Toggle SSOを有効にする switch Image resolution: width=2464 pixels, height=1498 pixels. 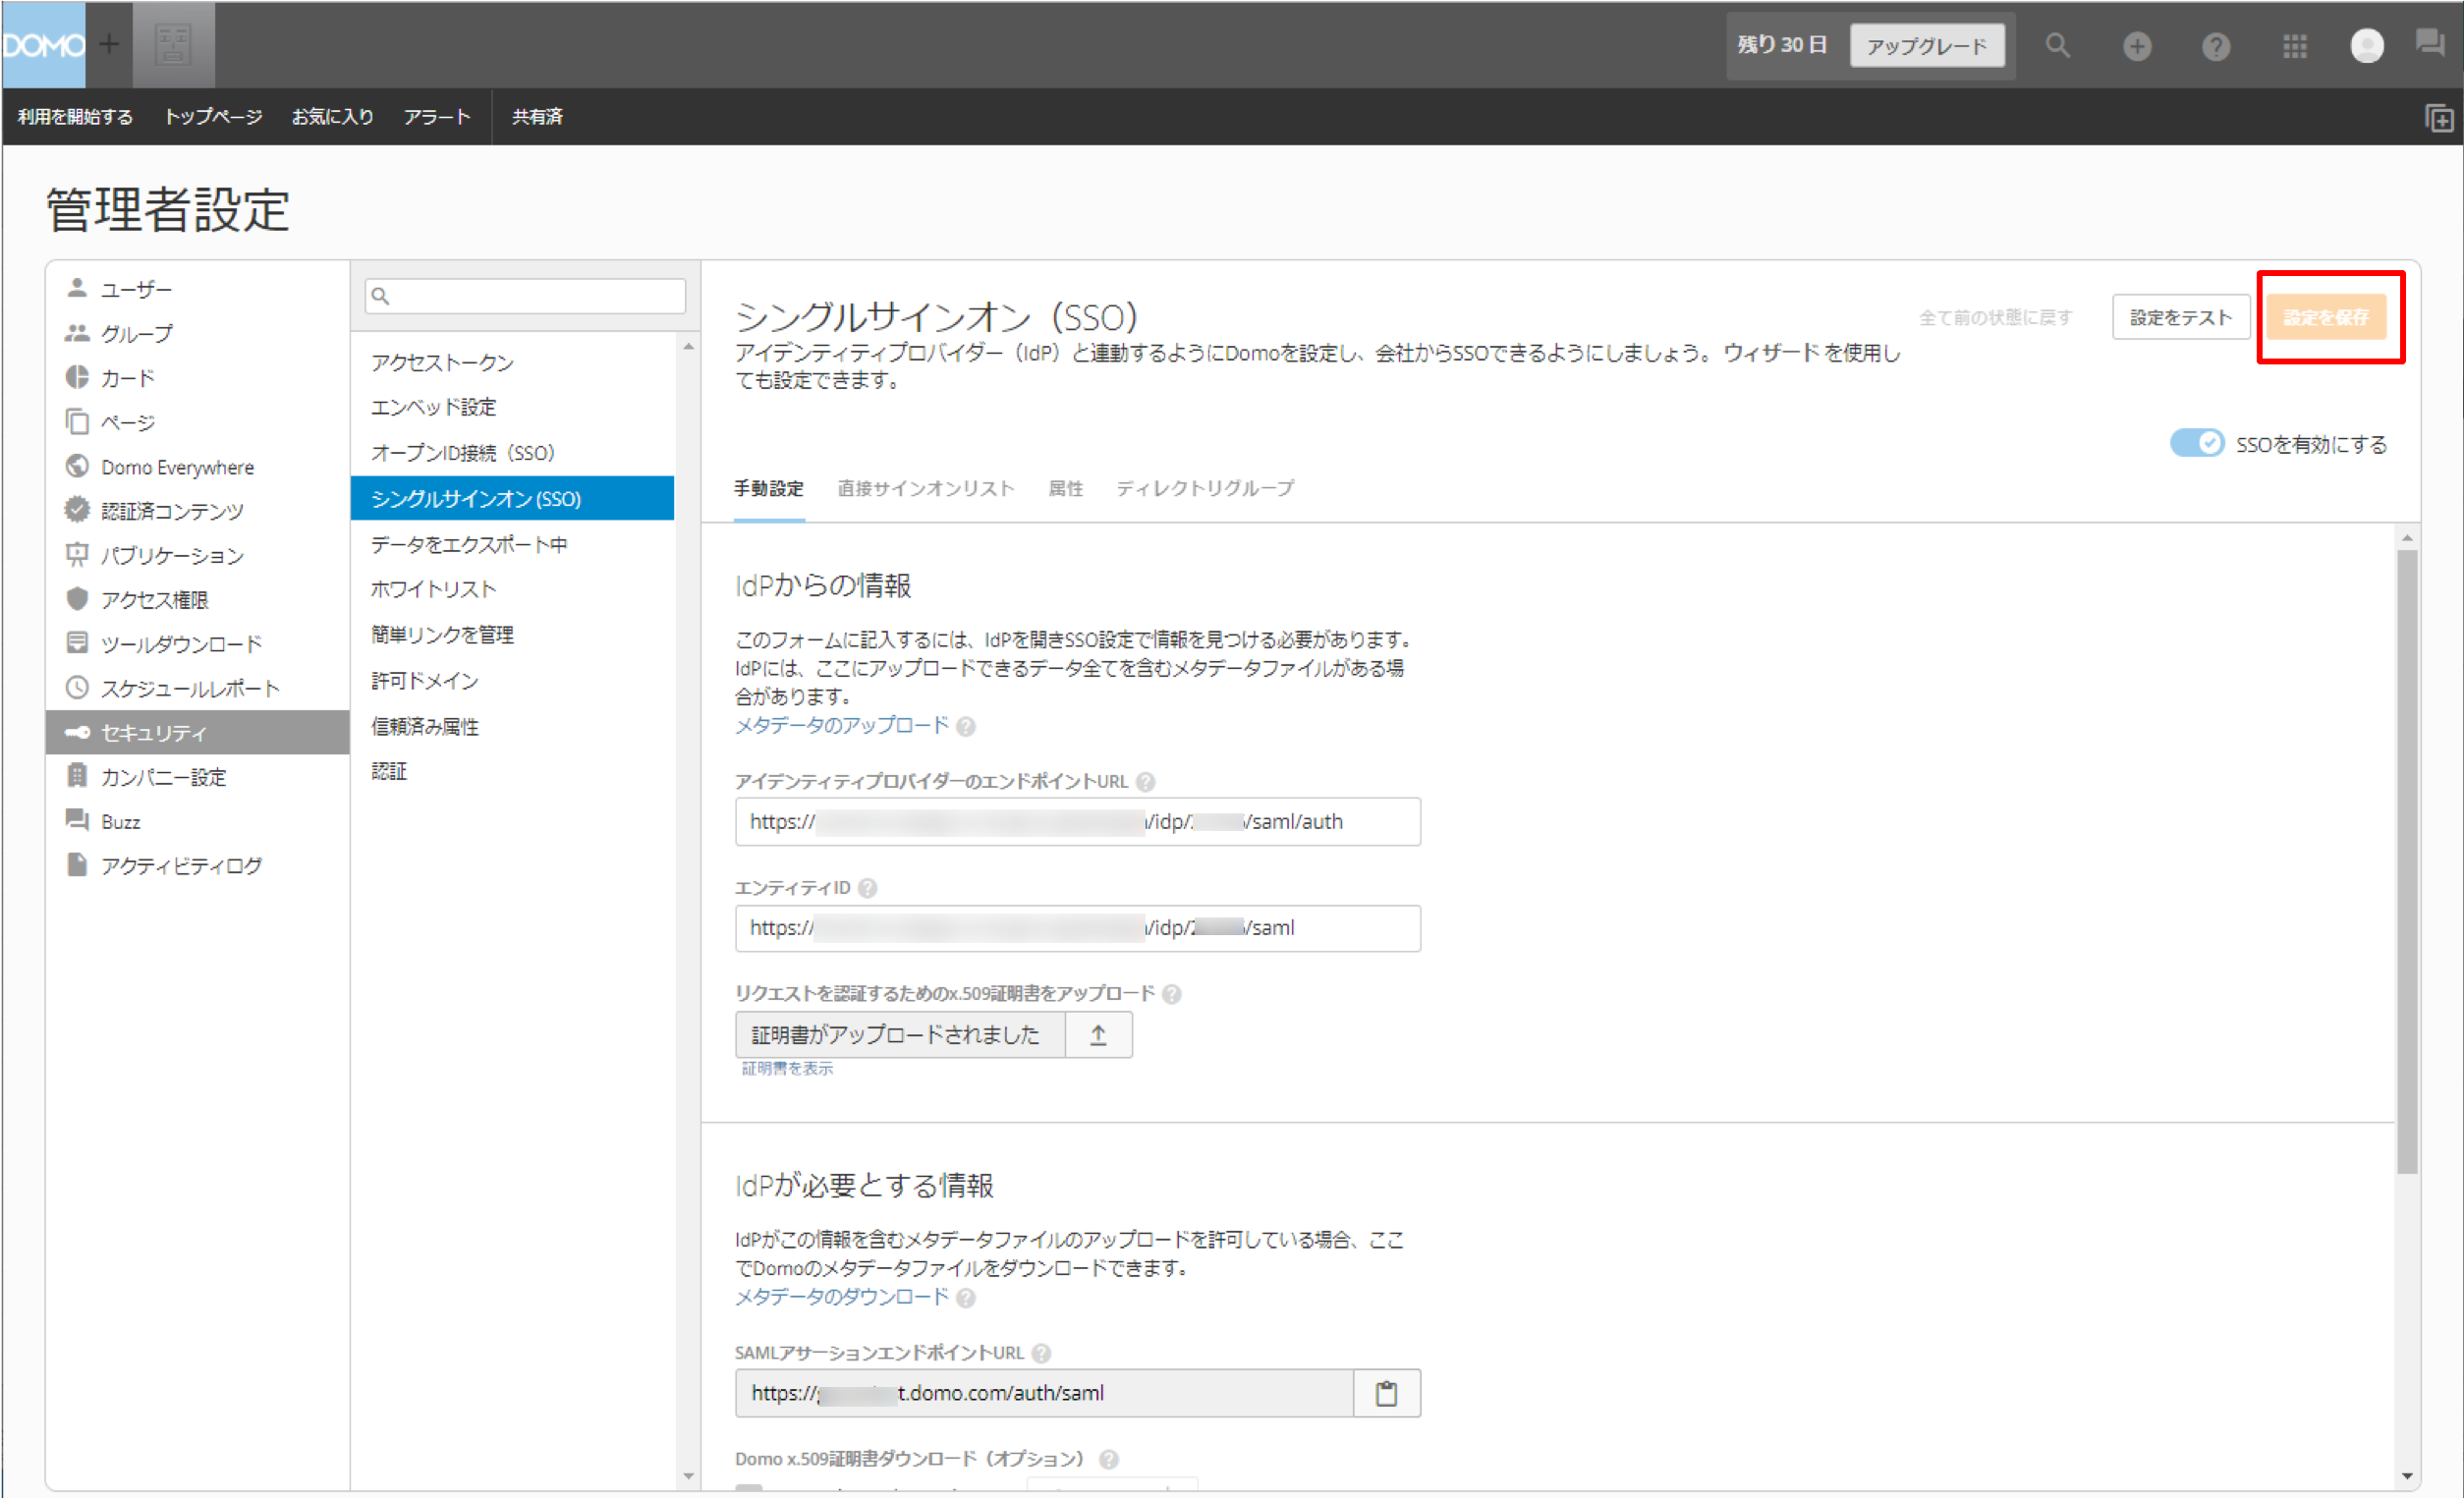(x=2196, y=443)
